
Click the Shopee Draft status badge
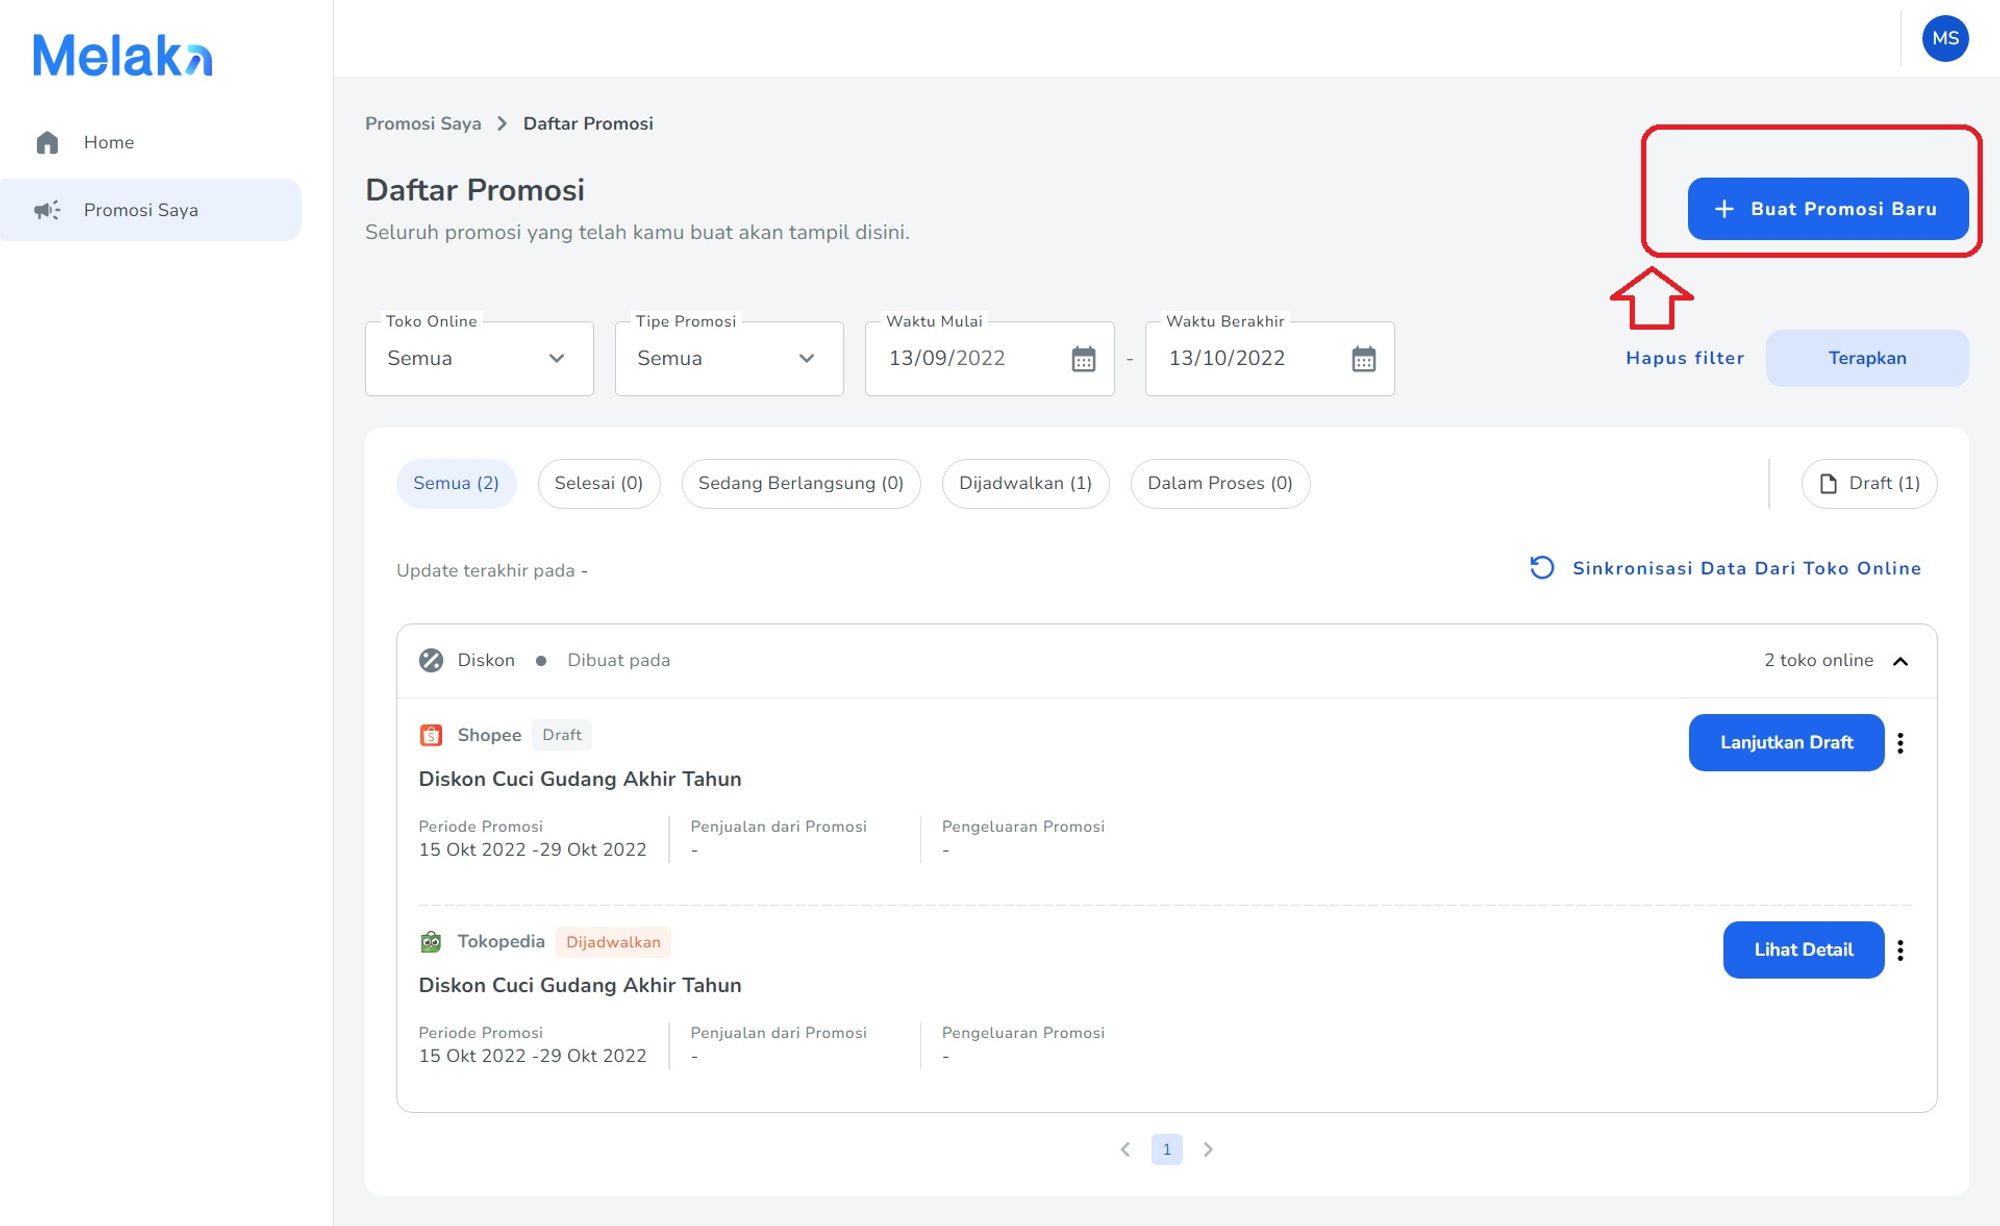tap(562, 735)
